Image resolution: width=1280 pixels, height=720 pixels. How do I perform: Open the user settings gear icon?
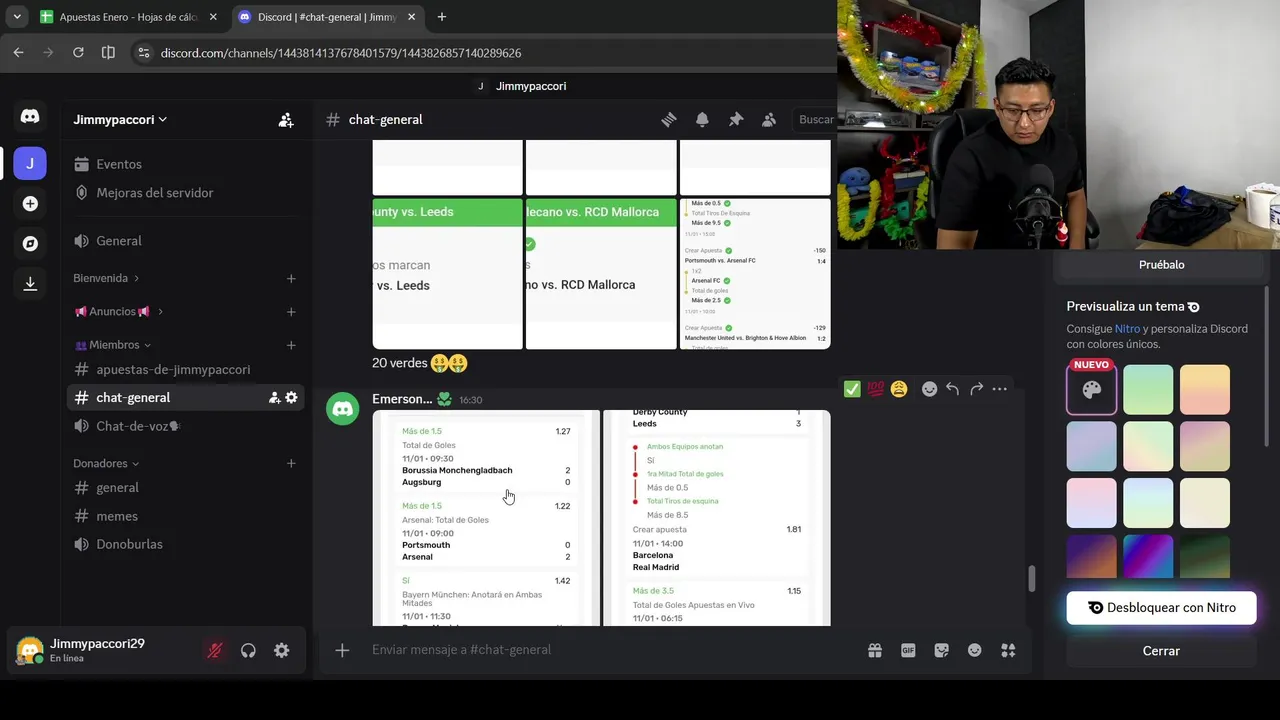[x=282, y=650]
